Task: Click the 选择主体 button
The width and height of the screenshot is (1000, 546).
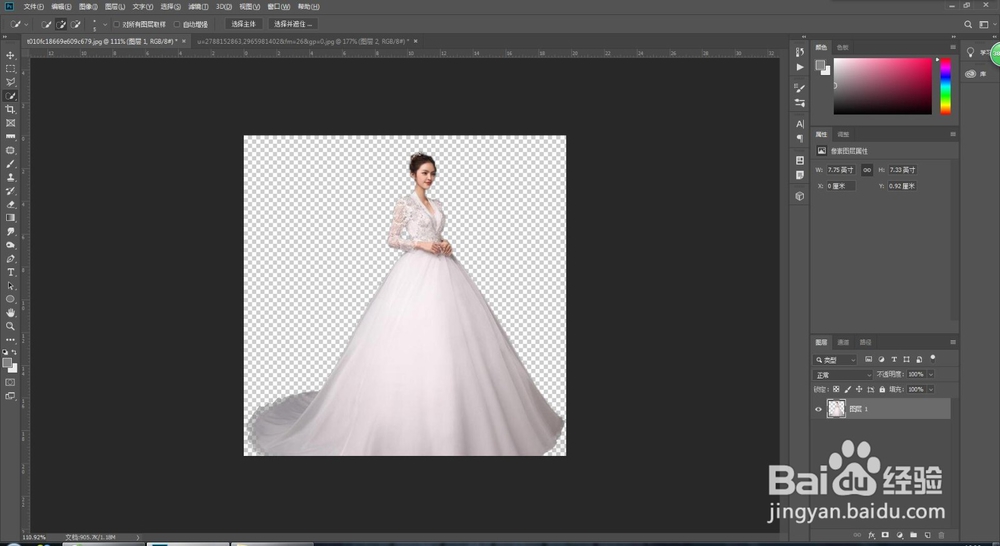Action: (243, 23)
